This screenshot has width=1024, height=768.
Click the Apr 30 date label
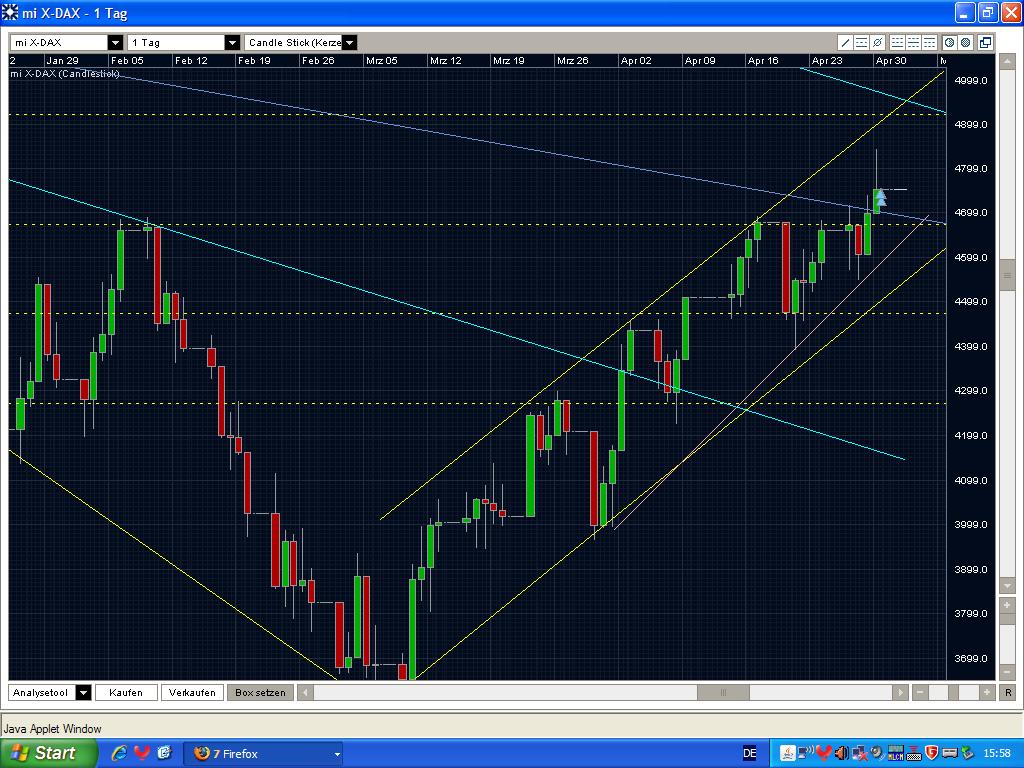(891, 61)
